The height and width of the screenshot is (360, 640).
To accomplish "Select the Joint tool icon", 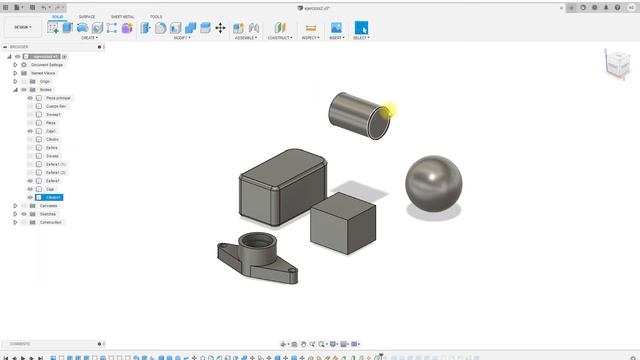I will [254, 28].
